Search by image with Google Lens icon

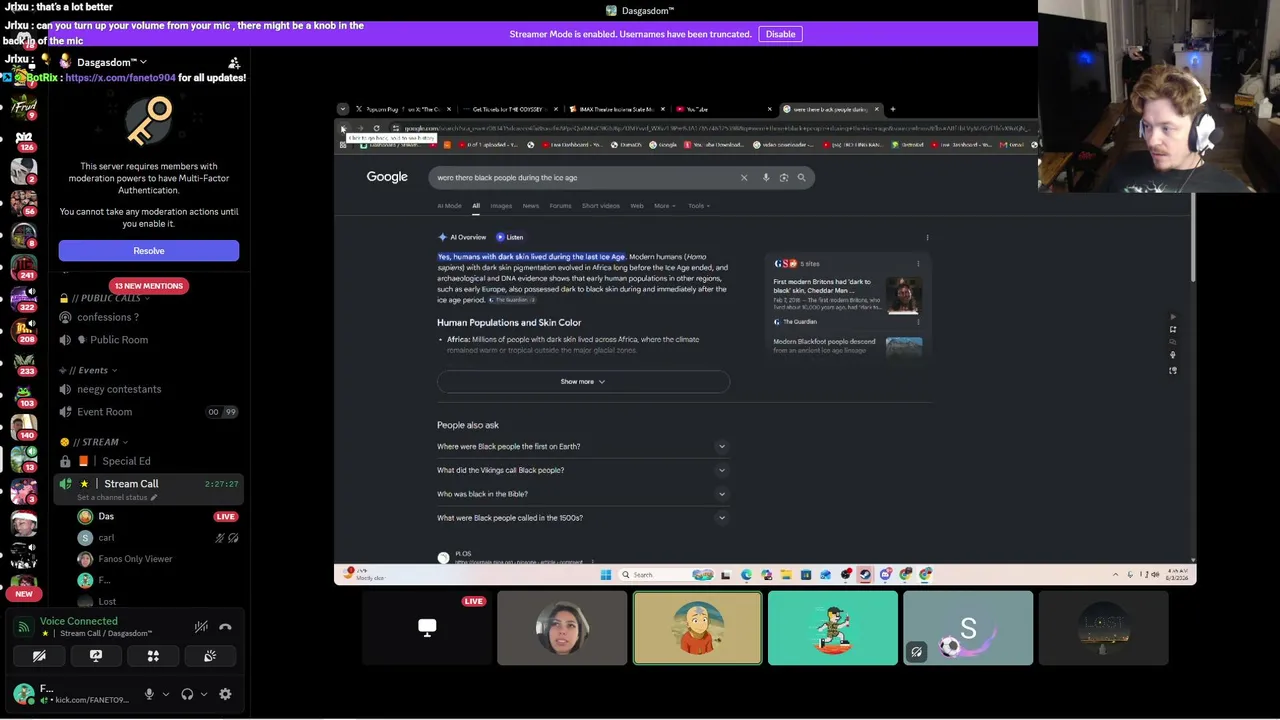coord(784,178)
